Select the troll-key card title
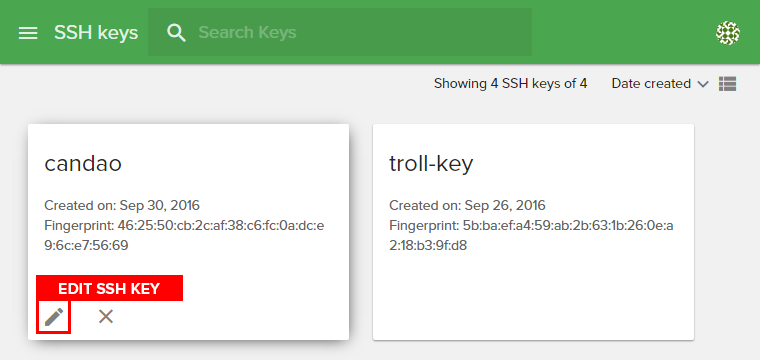Screen dimensions: 760x360 click(431, 164)
